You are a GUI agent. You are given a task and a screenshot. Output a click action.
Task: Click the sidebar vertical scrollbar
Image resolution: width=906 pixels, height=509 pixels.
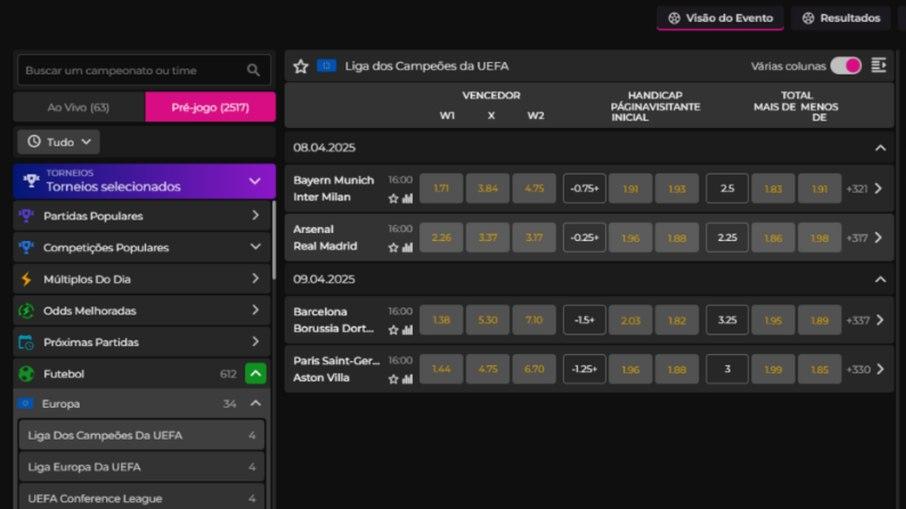(x=274, y=240)
